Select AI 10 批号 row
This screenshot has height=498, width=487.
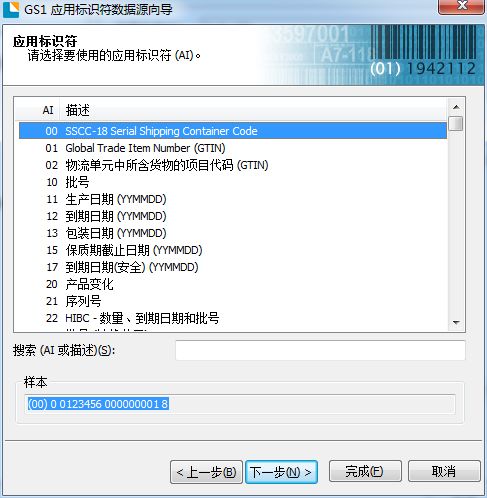point(233,182)
